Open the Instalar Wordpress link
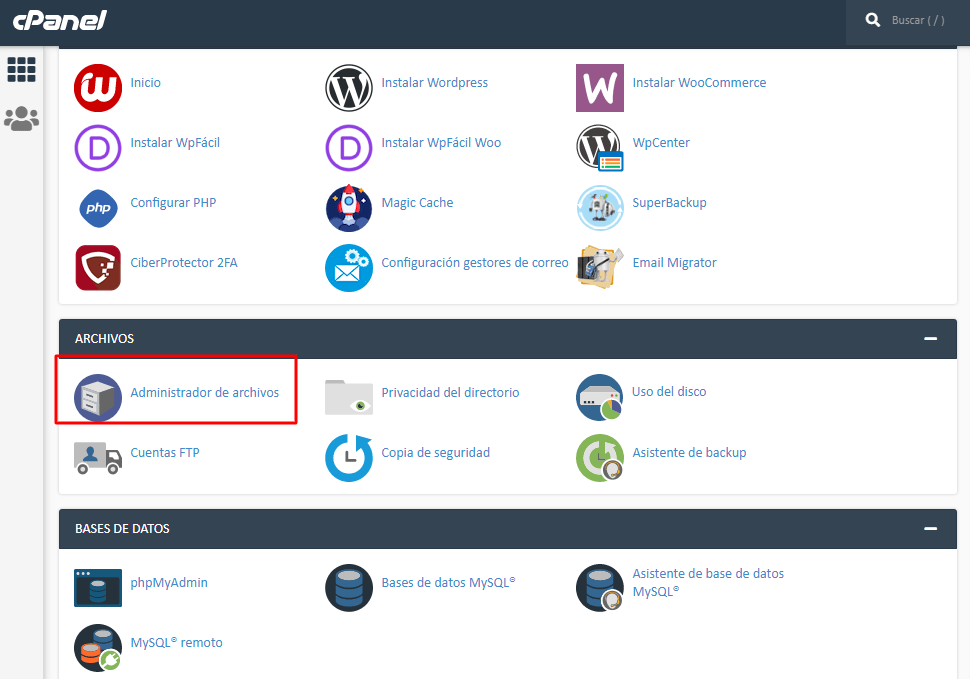970x679 pixels. click(x=434, y=83)
